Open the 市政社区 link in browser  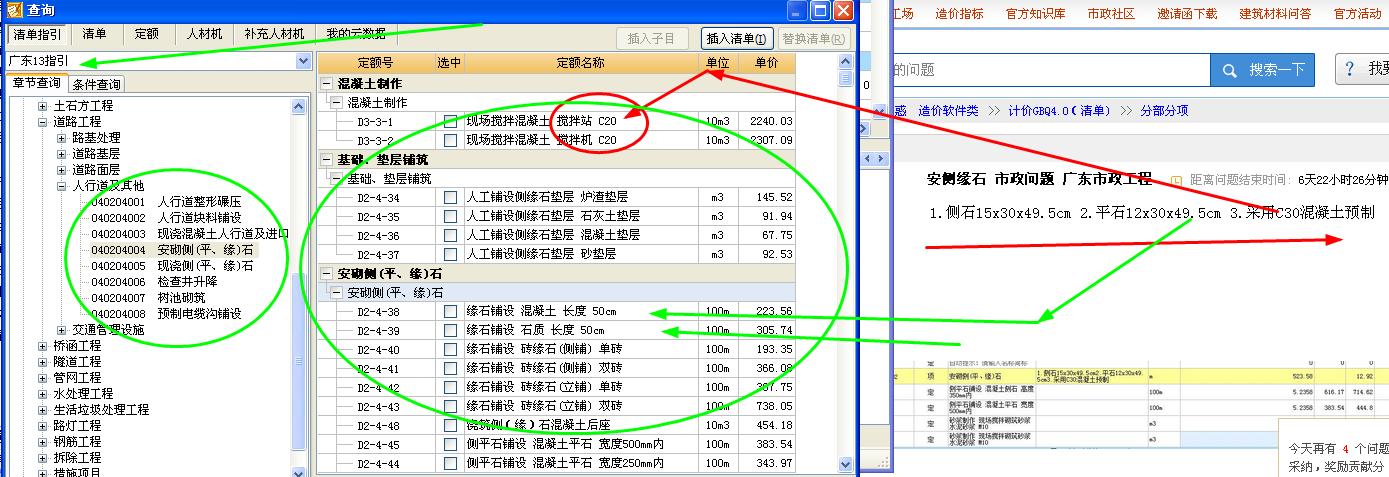(1111, 14)
